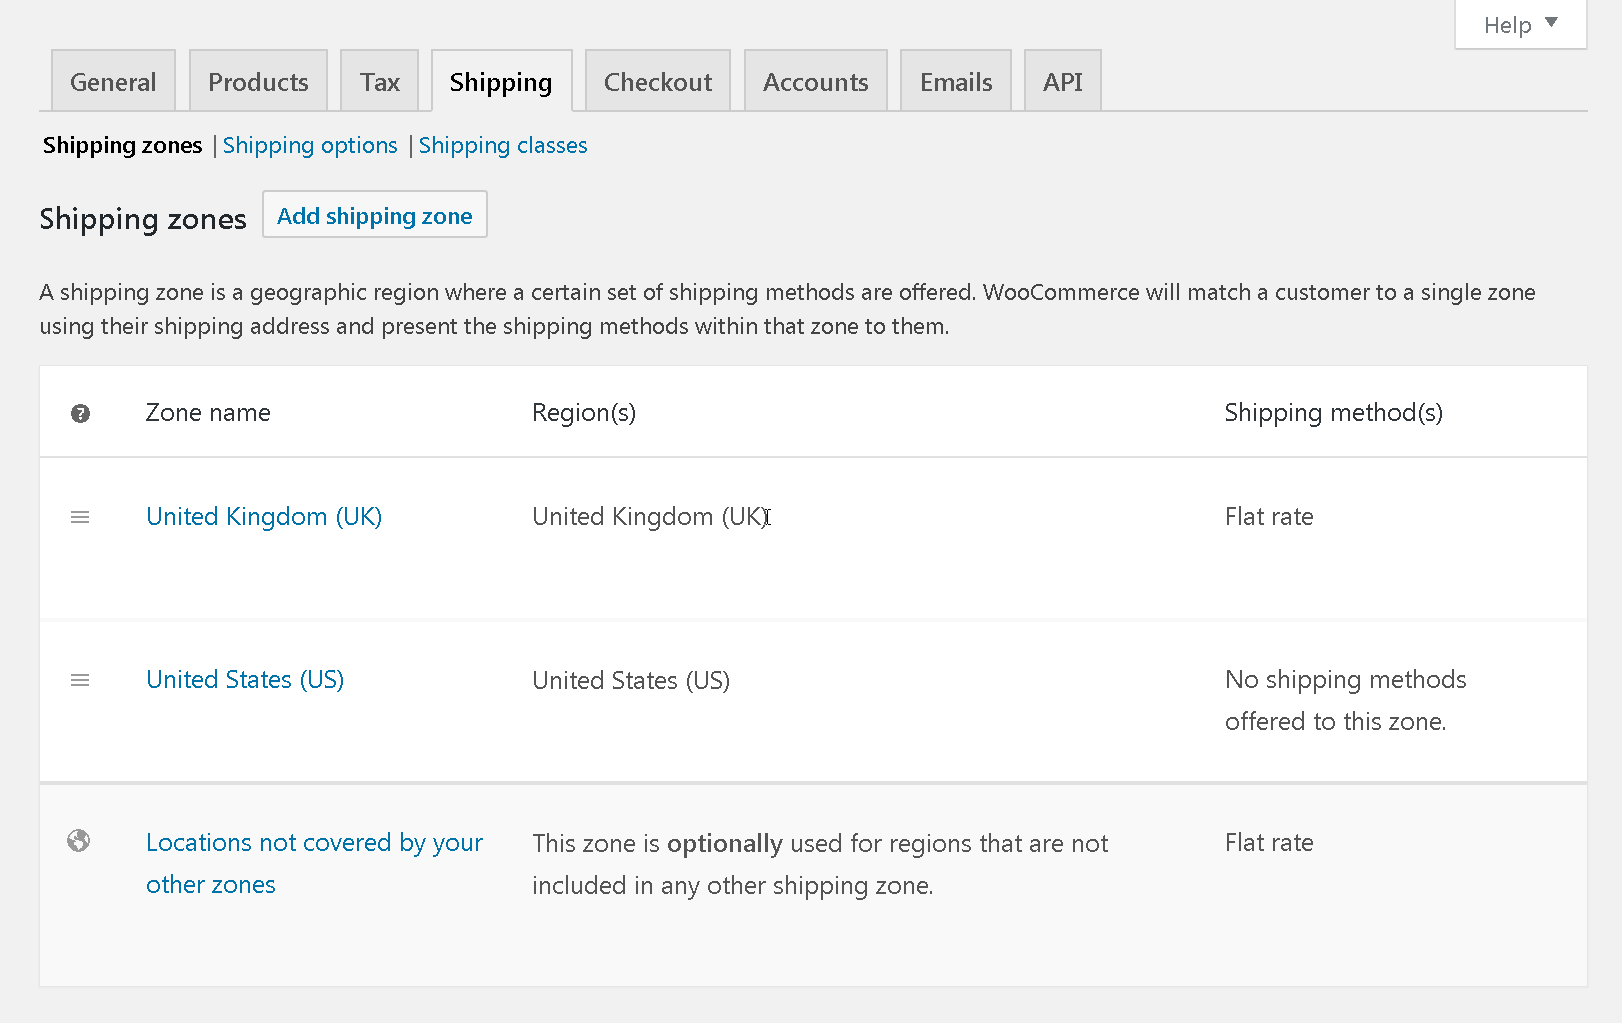Open the Emails tab
The height and width of the screenshot is (1023, 1622).
[955, 80]
